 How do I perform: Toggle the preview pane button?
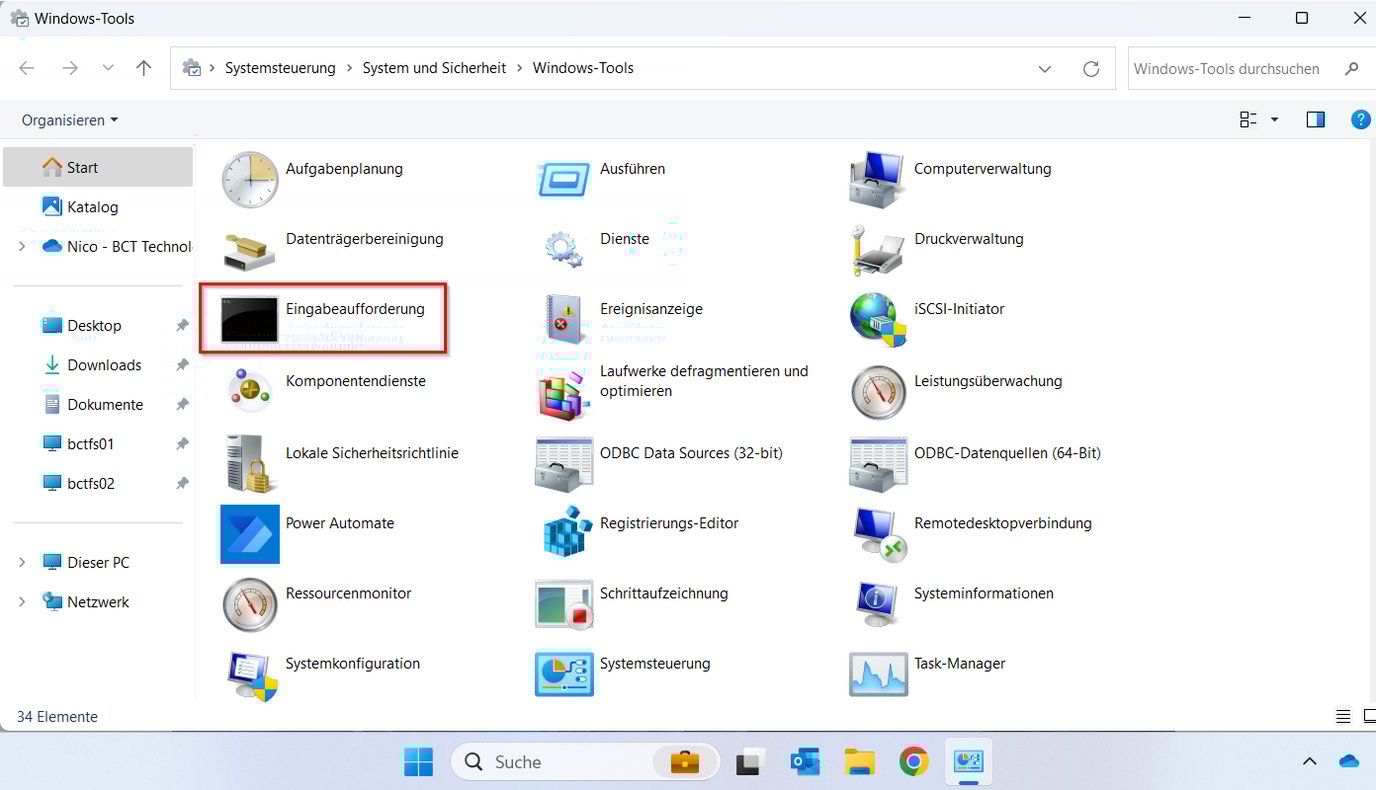coord(1315,120)
